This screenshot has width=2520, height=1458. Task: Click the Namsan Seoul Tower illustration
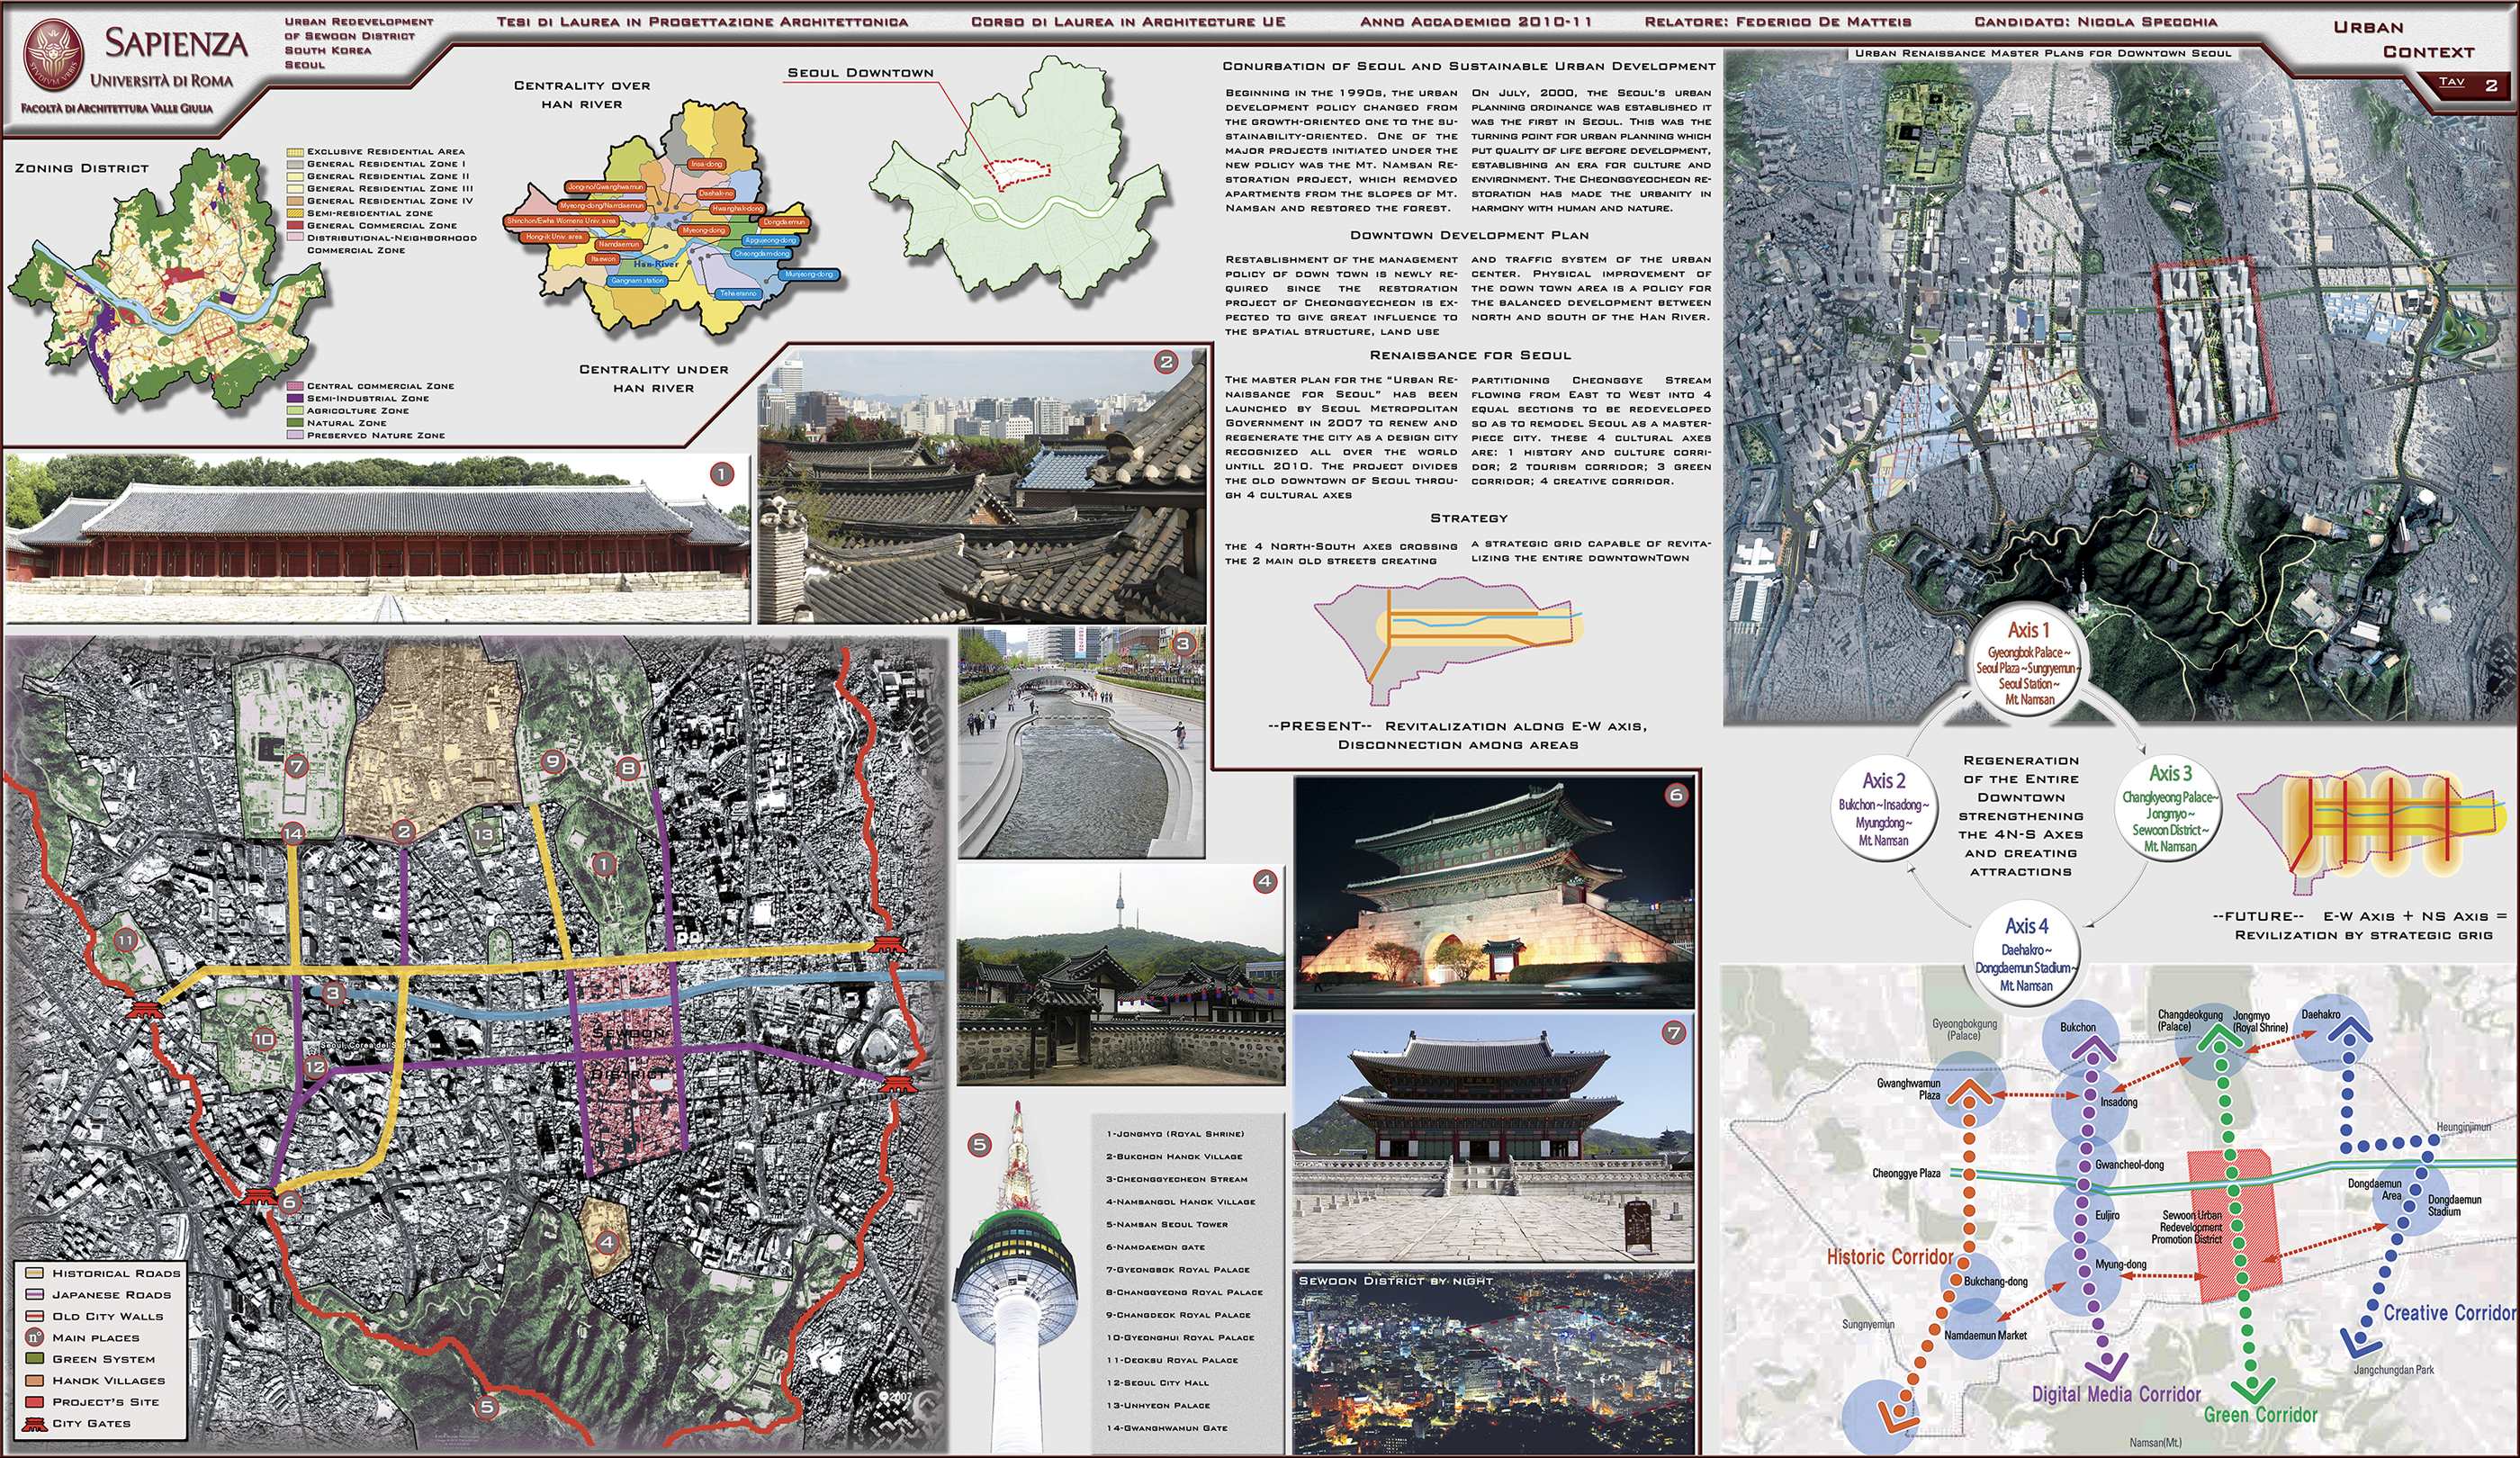pyautogui.click(x=1016, y=1277)
